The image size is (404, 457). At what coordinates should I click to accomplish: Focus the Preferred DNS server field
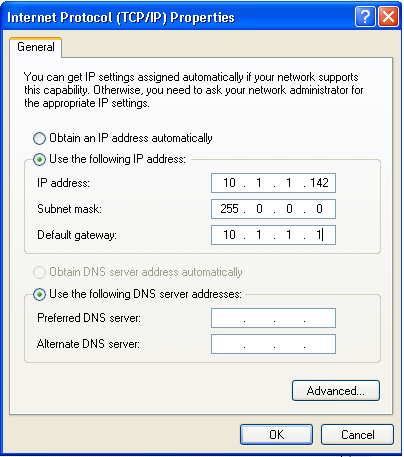pyautogui.click(x=273, y=318)
